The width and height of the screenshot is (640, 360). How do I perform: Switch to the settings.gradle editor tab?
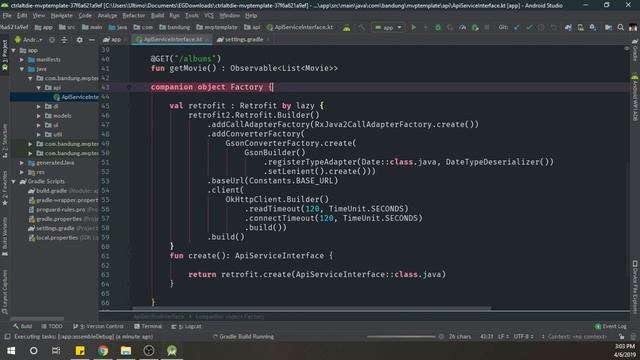pos(243,40)
